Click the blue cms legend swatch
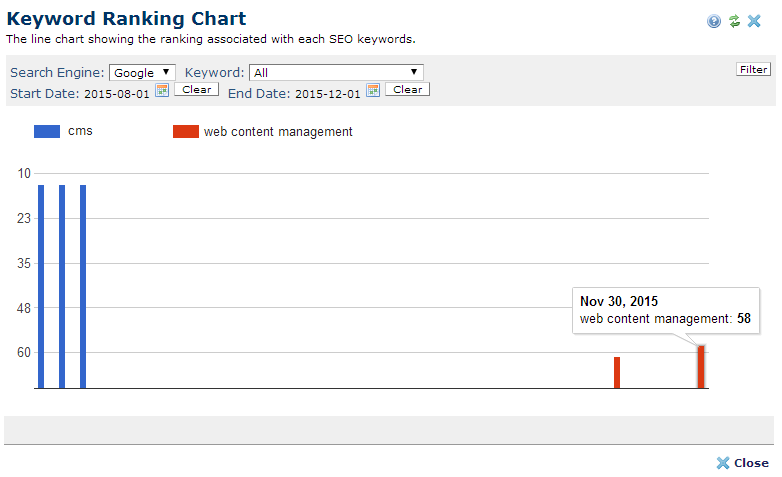Viewport: 782px width, 477px height. [47, 131]
